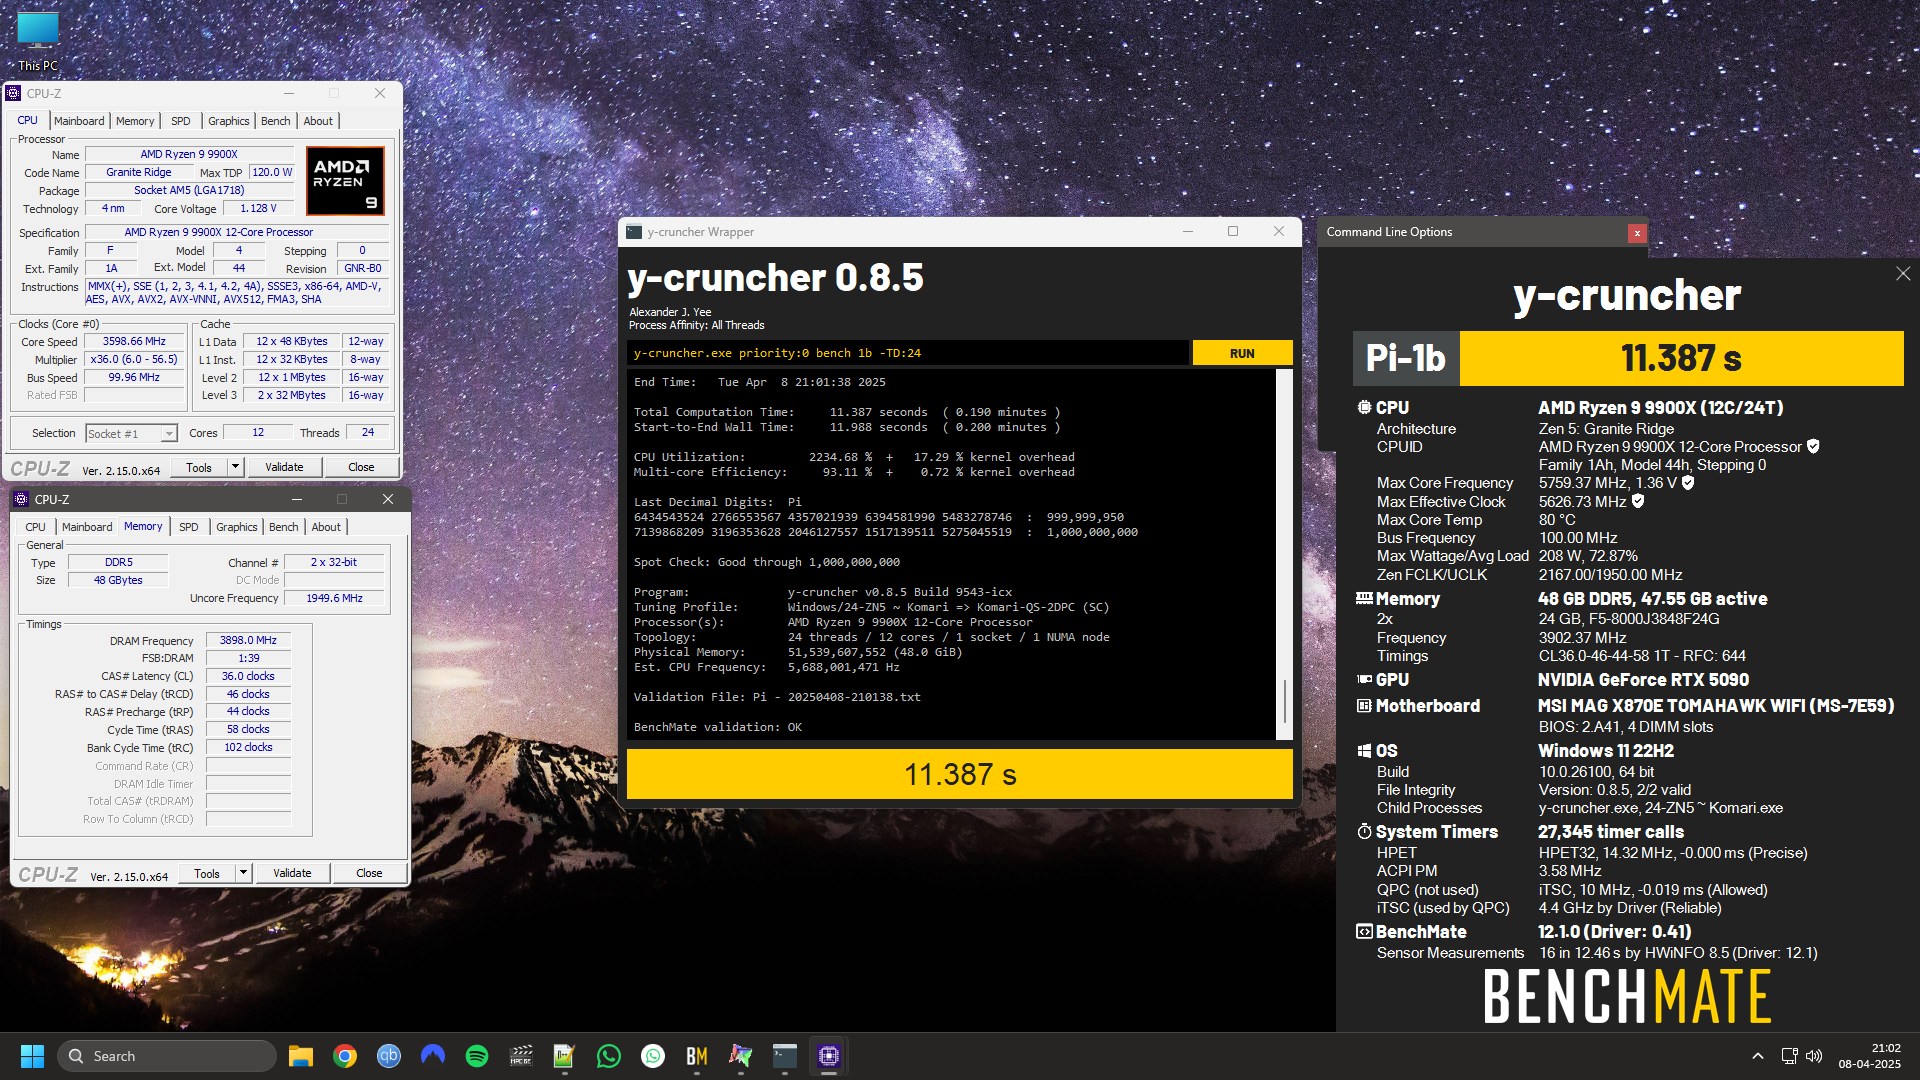Click the verified shield next to Max Effective Clock
This screenshot has height=1080, width=1920.
click(x=1638, y=501)
